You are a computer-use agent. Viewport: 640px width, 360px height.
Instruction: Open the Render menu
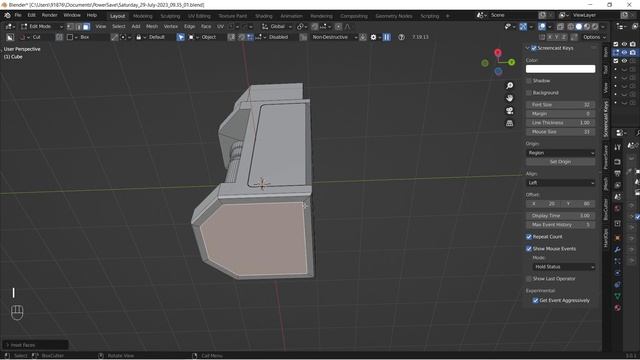[49, 16]
